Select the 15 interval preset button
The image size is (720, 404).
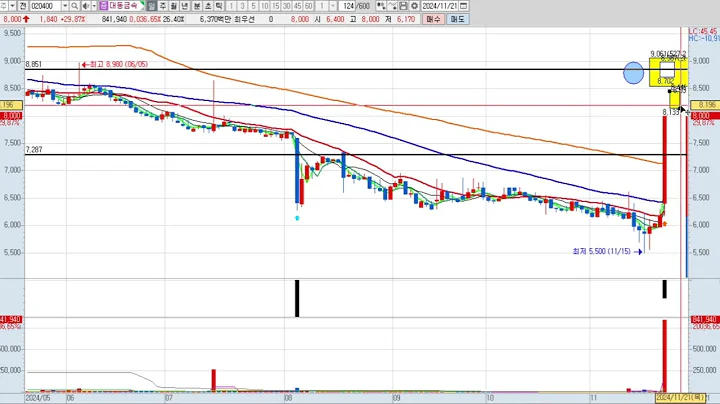coord(276,6)
